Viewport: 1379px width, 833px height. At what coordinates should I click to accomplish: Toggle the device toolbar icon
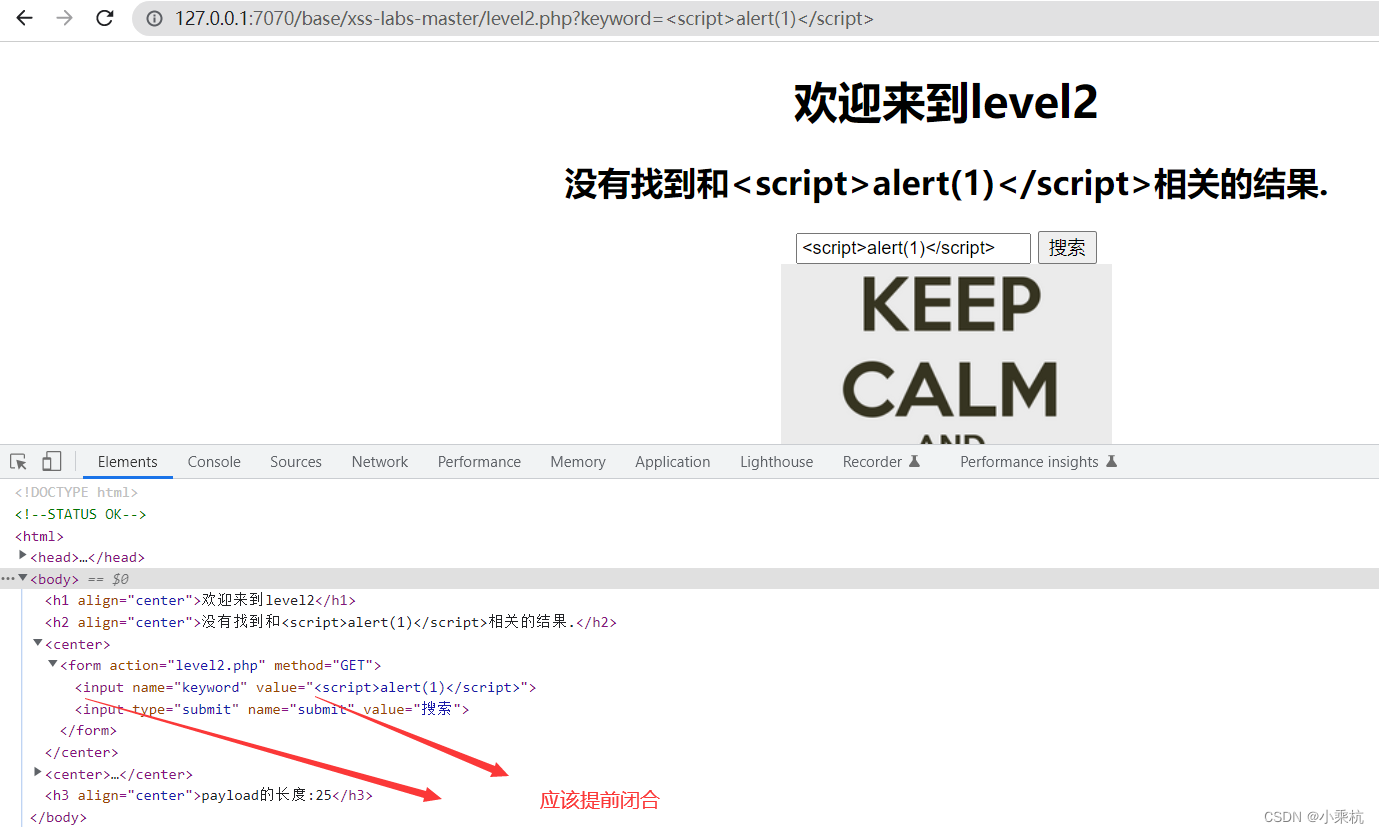pyautogui.click(x=51, y=462)
